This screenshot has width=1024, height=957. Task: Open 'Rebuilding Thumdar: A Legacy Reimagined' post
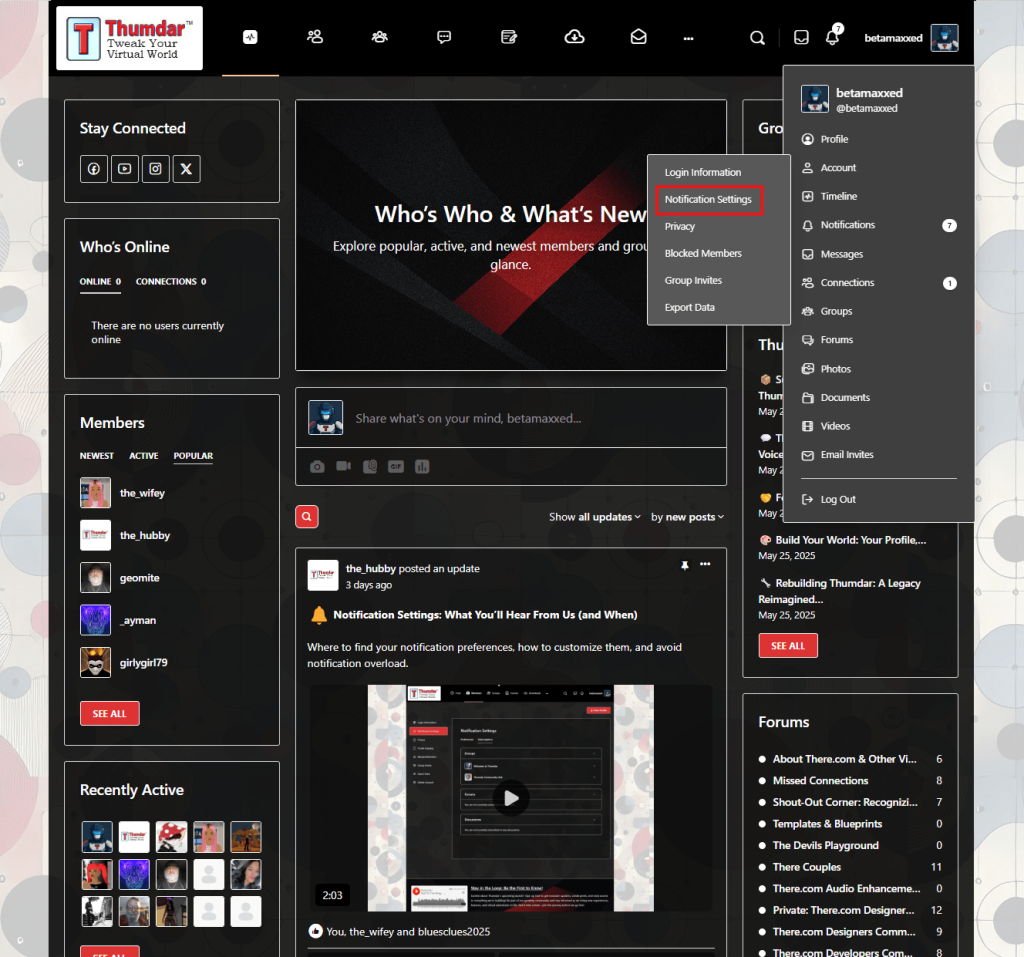(x=840, y=591)
